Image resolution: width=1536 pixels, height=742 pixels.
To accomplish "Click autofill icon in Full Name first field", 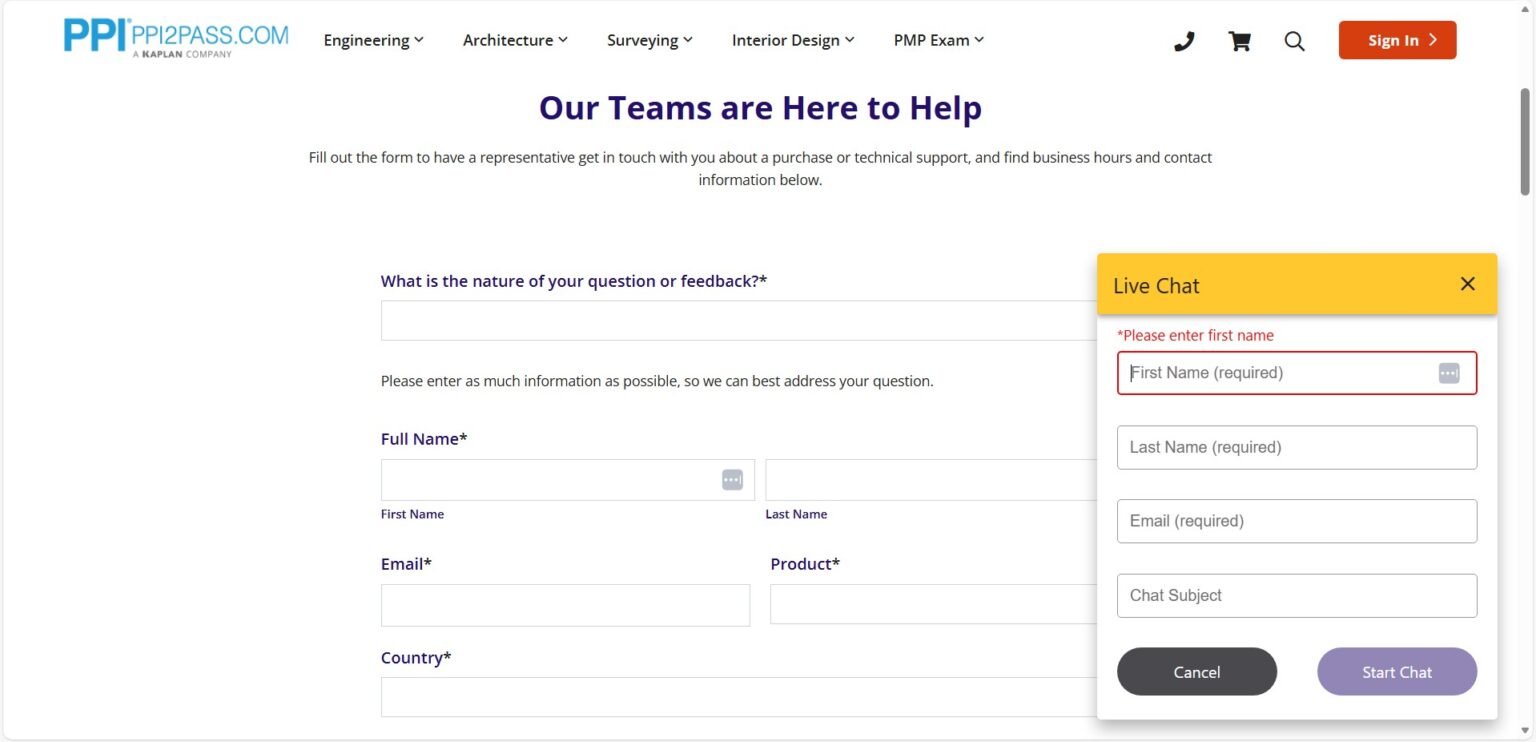I will pos(732,480).
